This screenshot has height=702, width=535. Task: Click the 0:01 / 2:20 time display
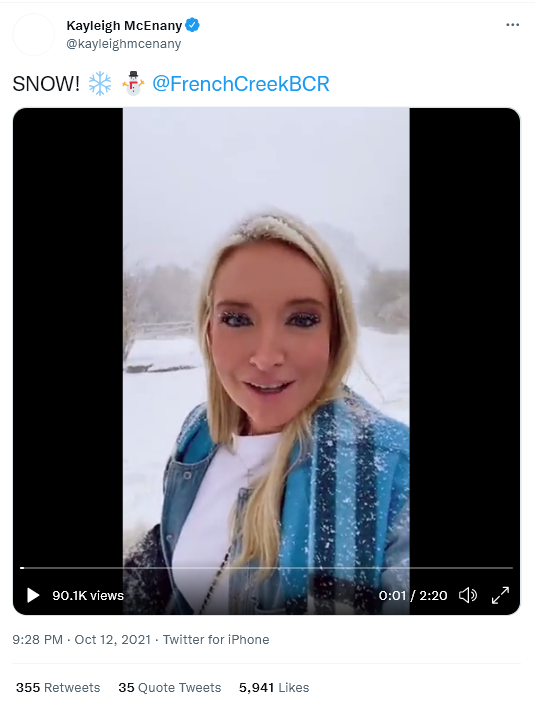pyautogui.click(x=413, y=595)
